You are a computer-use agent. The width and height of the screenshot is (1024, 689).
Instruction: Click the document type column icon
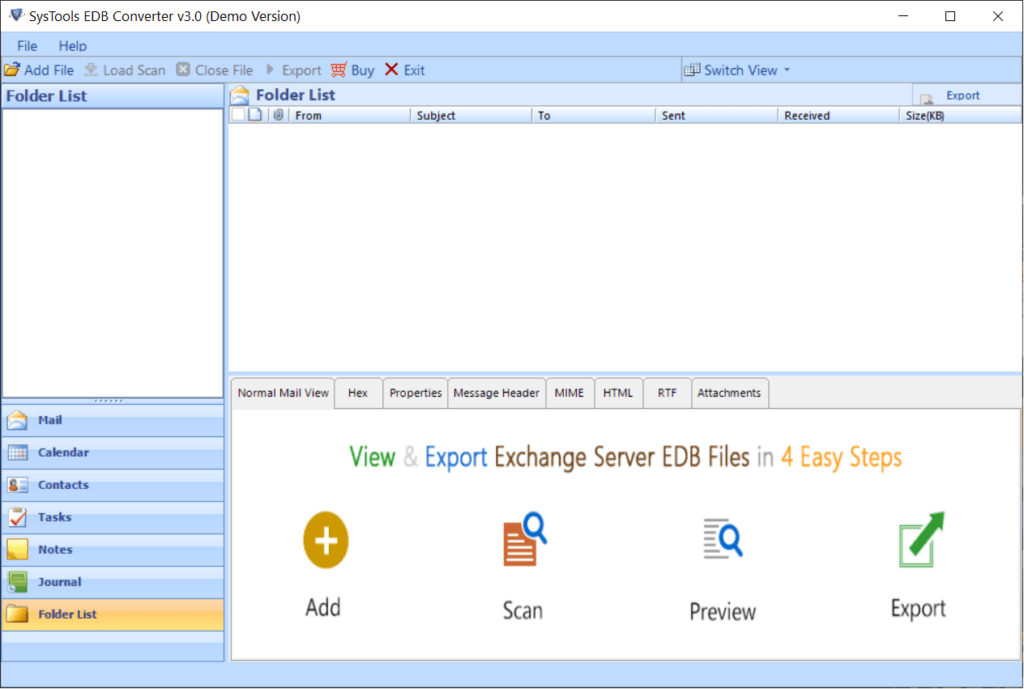255,115
